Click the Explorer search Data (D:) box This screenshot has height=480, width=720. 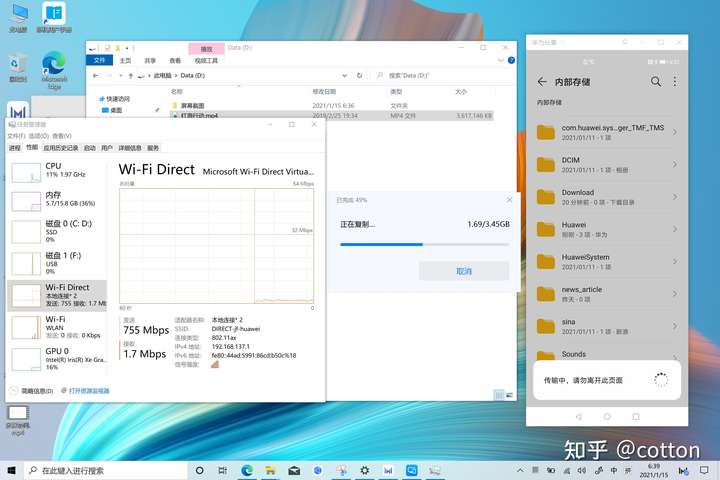[x=443, y=75]
